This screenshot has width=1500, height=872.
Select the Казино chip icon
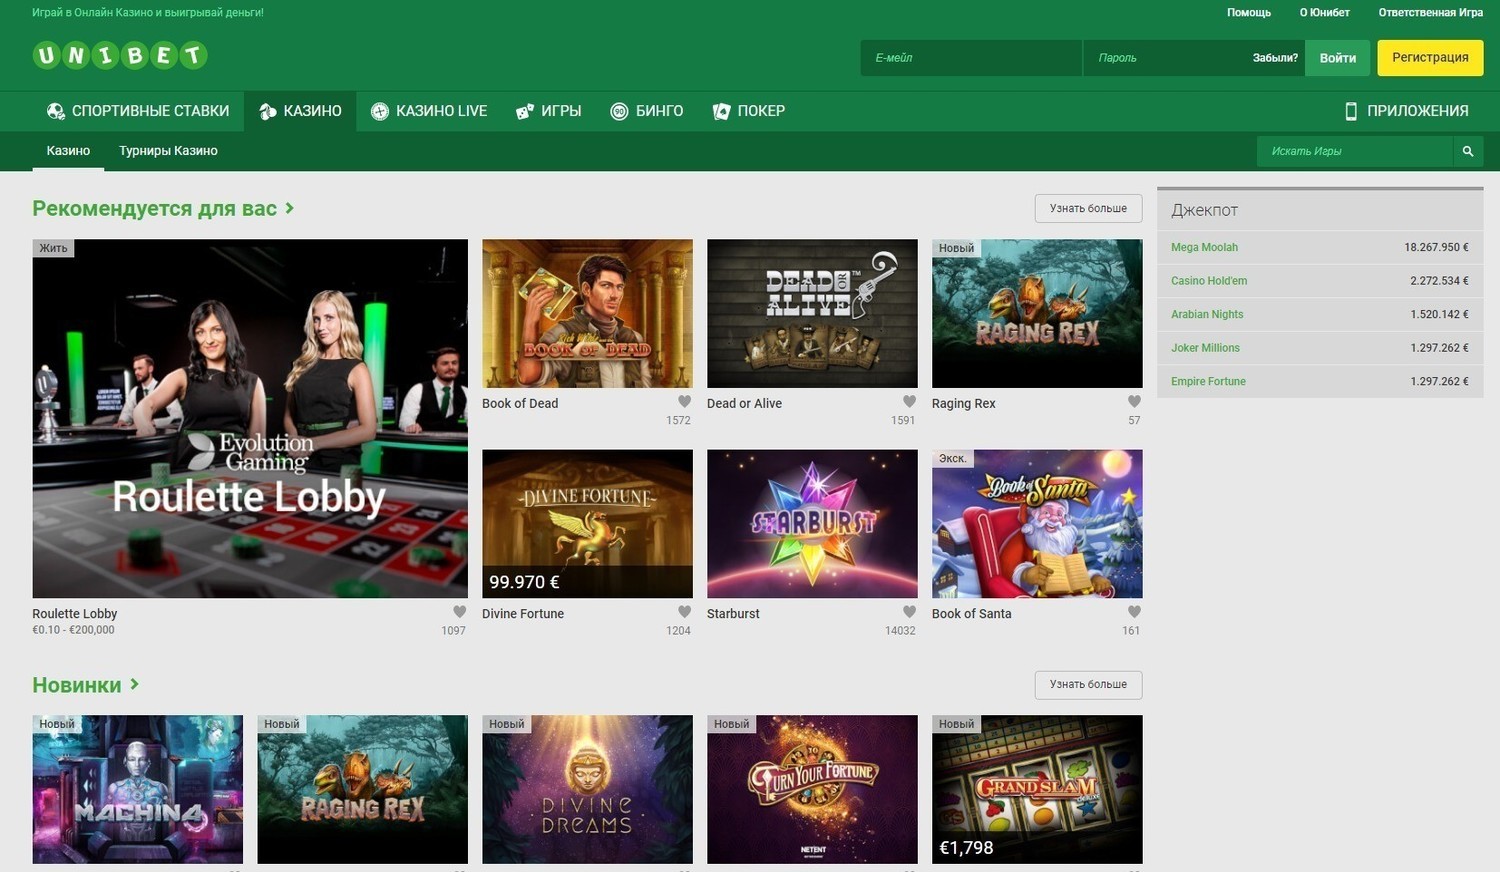[x=266, y=110]
